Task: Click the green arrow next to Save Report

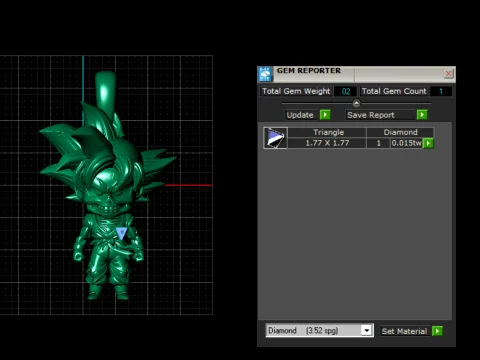Action: tap(422, 115)
